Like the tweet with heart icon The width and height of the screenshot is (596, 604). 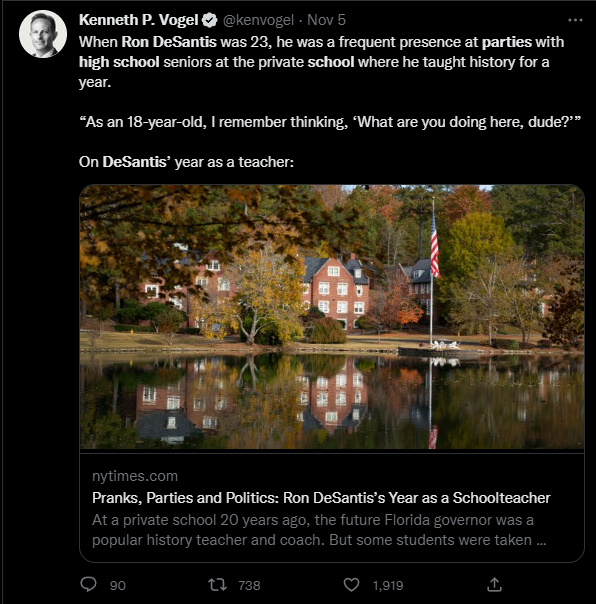click(351, 584)
